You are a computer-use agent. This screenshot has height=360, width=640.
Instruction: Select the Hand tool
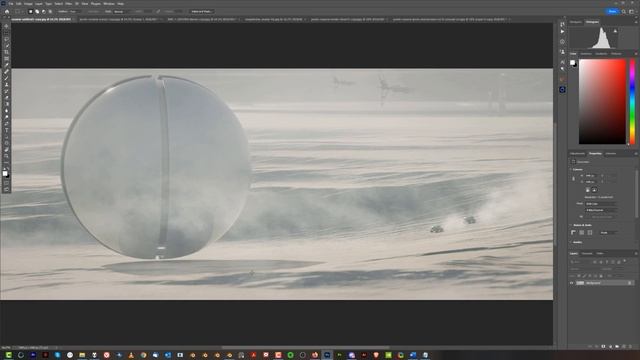(x=6, y=150)
